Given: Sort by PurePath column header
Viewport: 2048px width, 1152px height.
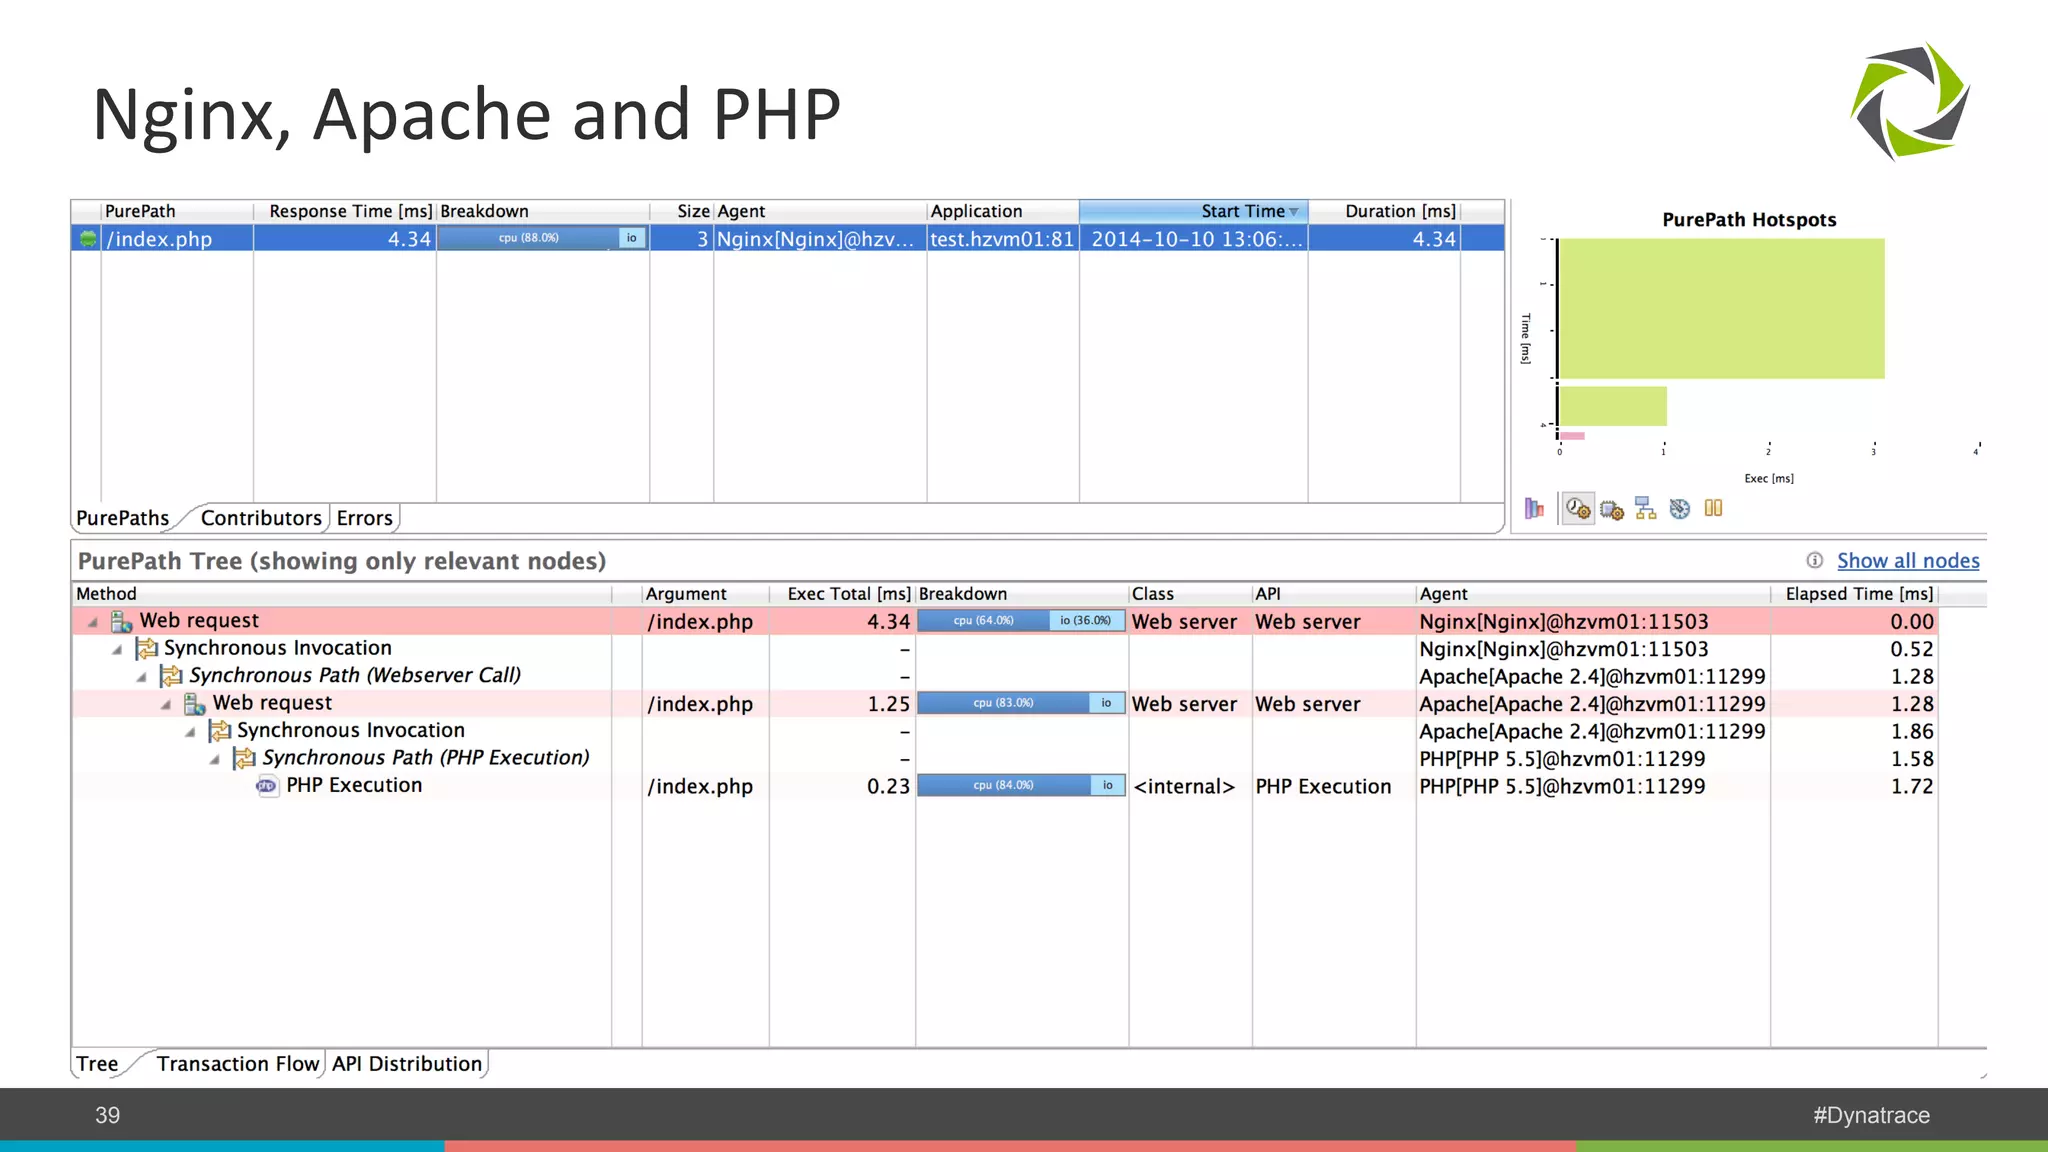Looking at the screenshot, I should click(177, 211).
